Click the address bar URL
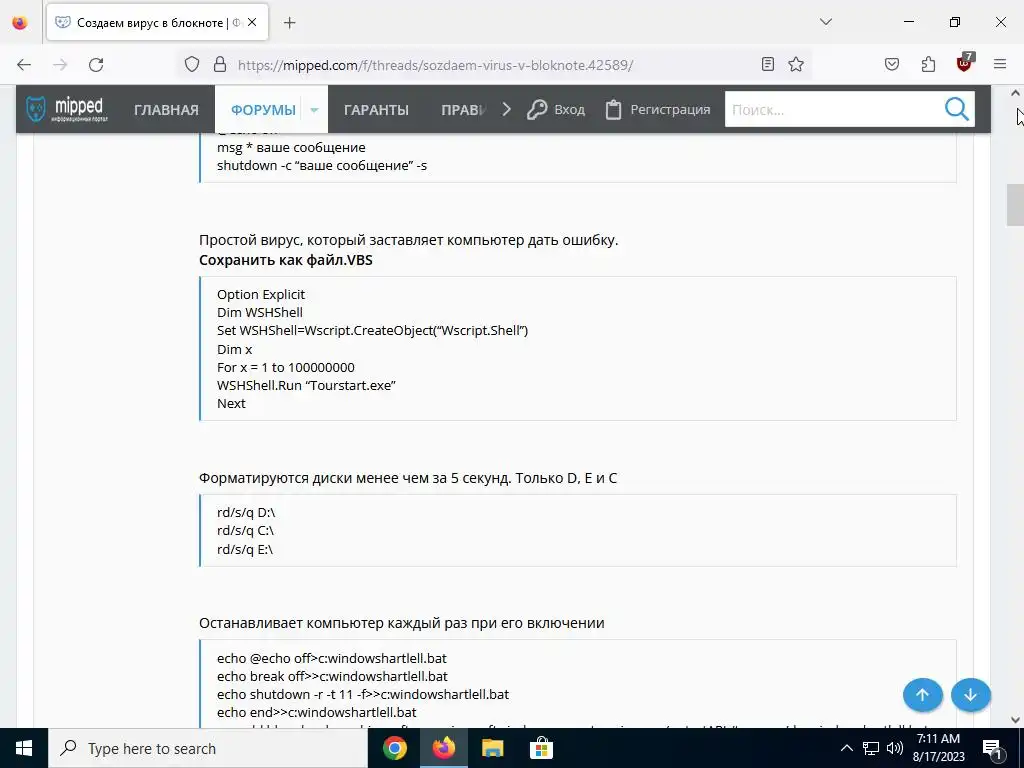Screen dimensions: 1024x768 coord(435,65)
